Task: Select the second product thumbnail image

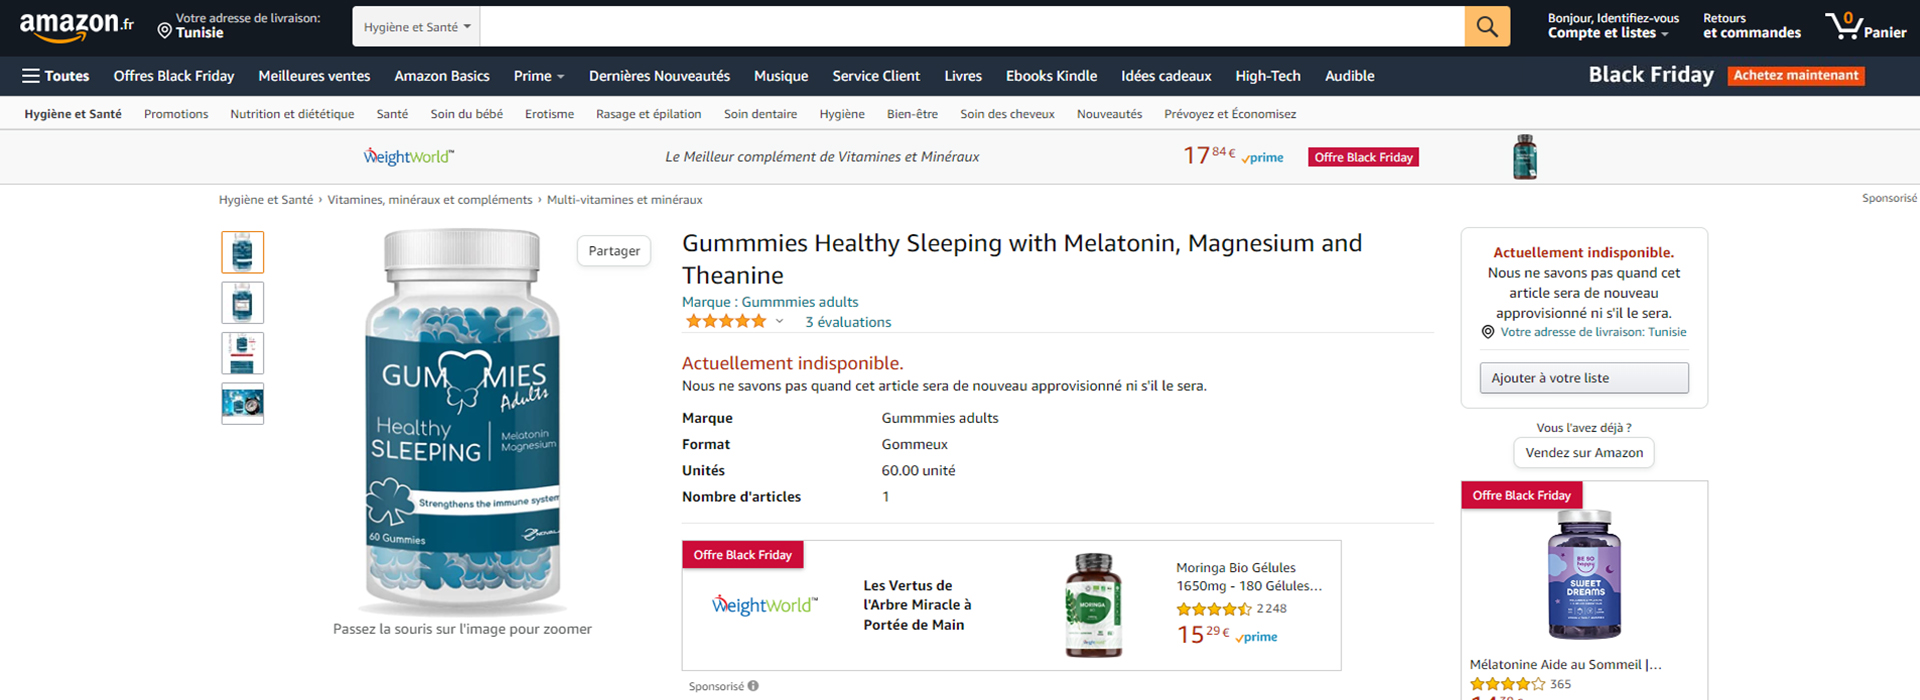Action: click(243, 303)
